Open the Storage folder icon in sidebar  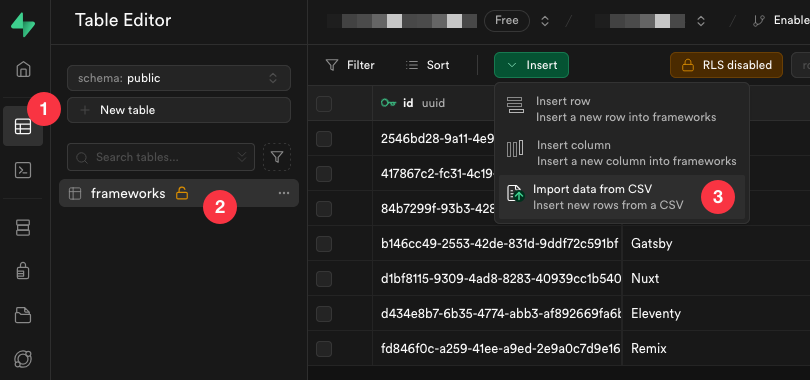(x=23, y=314)
